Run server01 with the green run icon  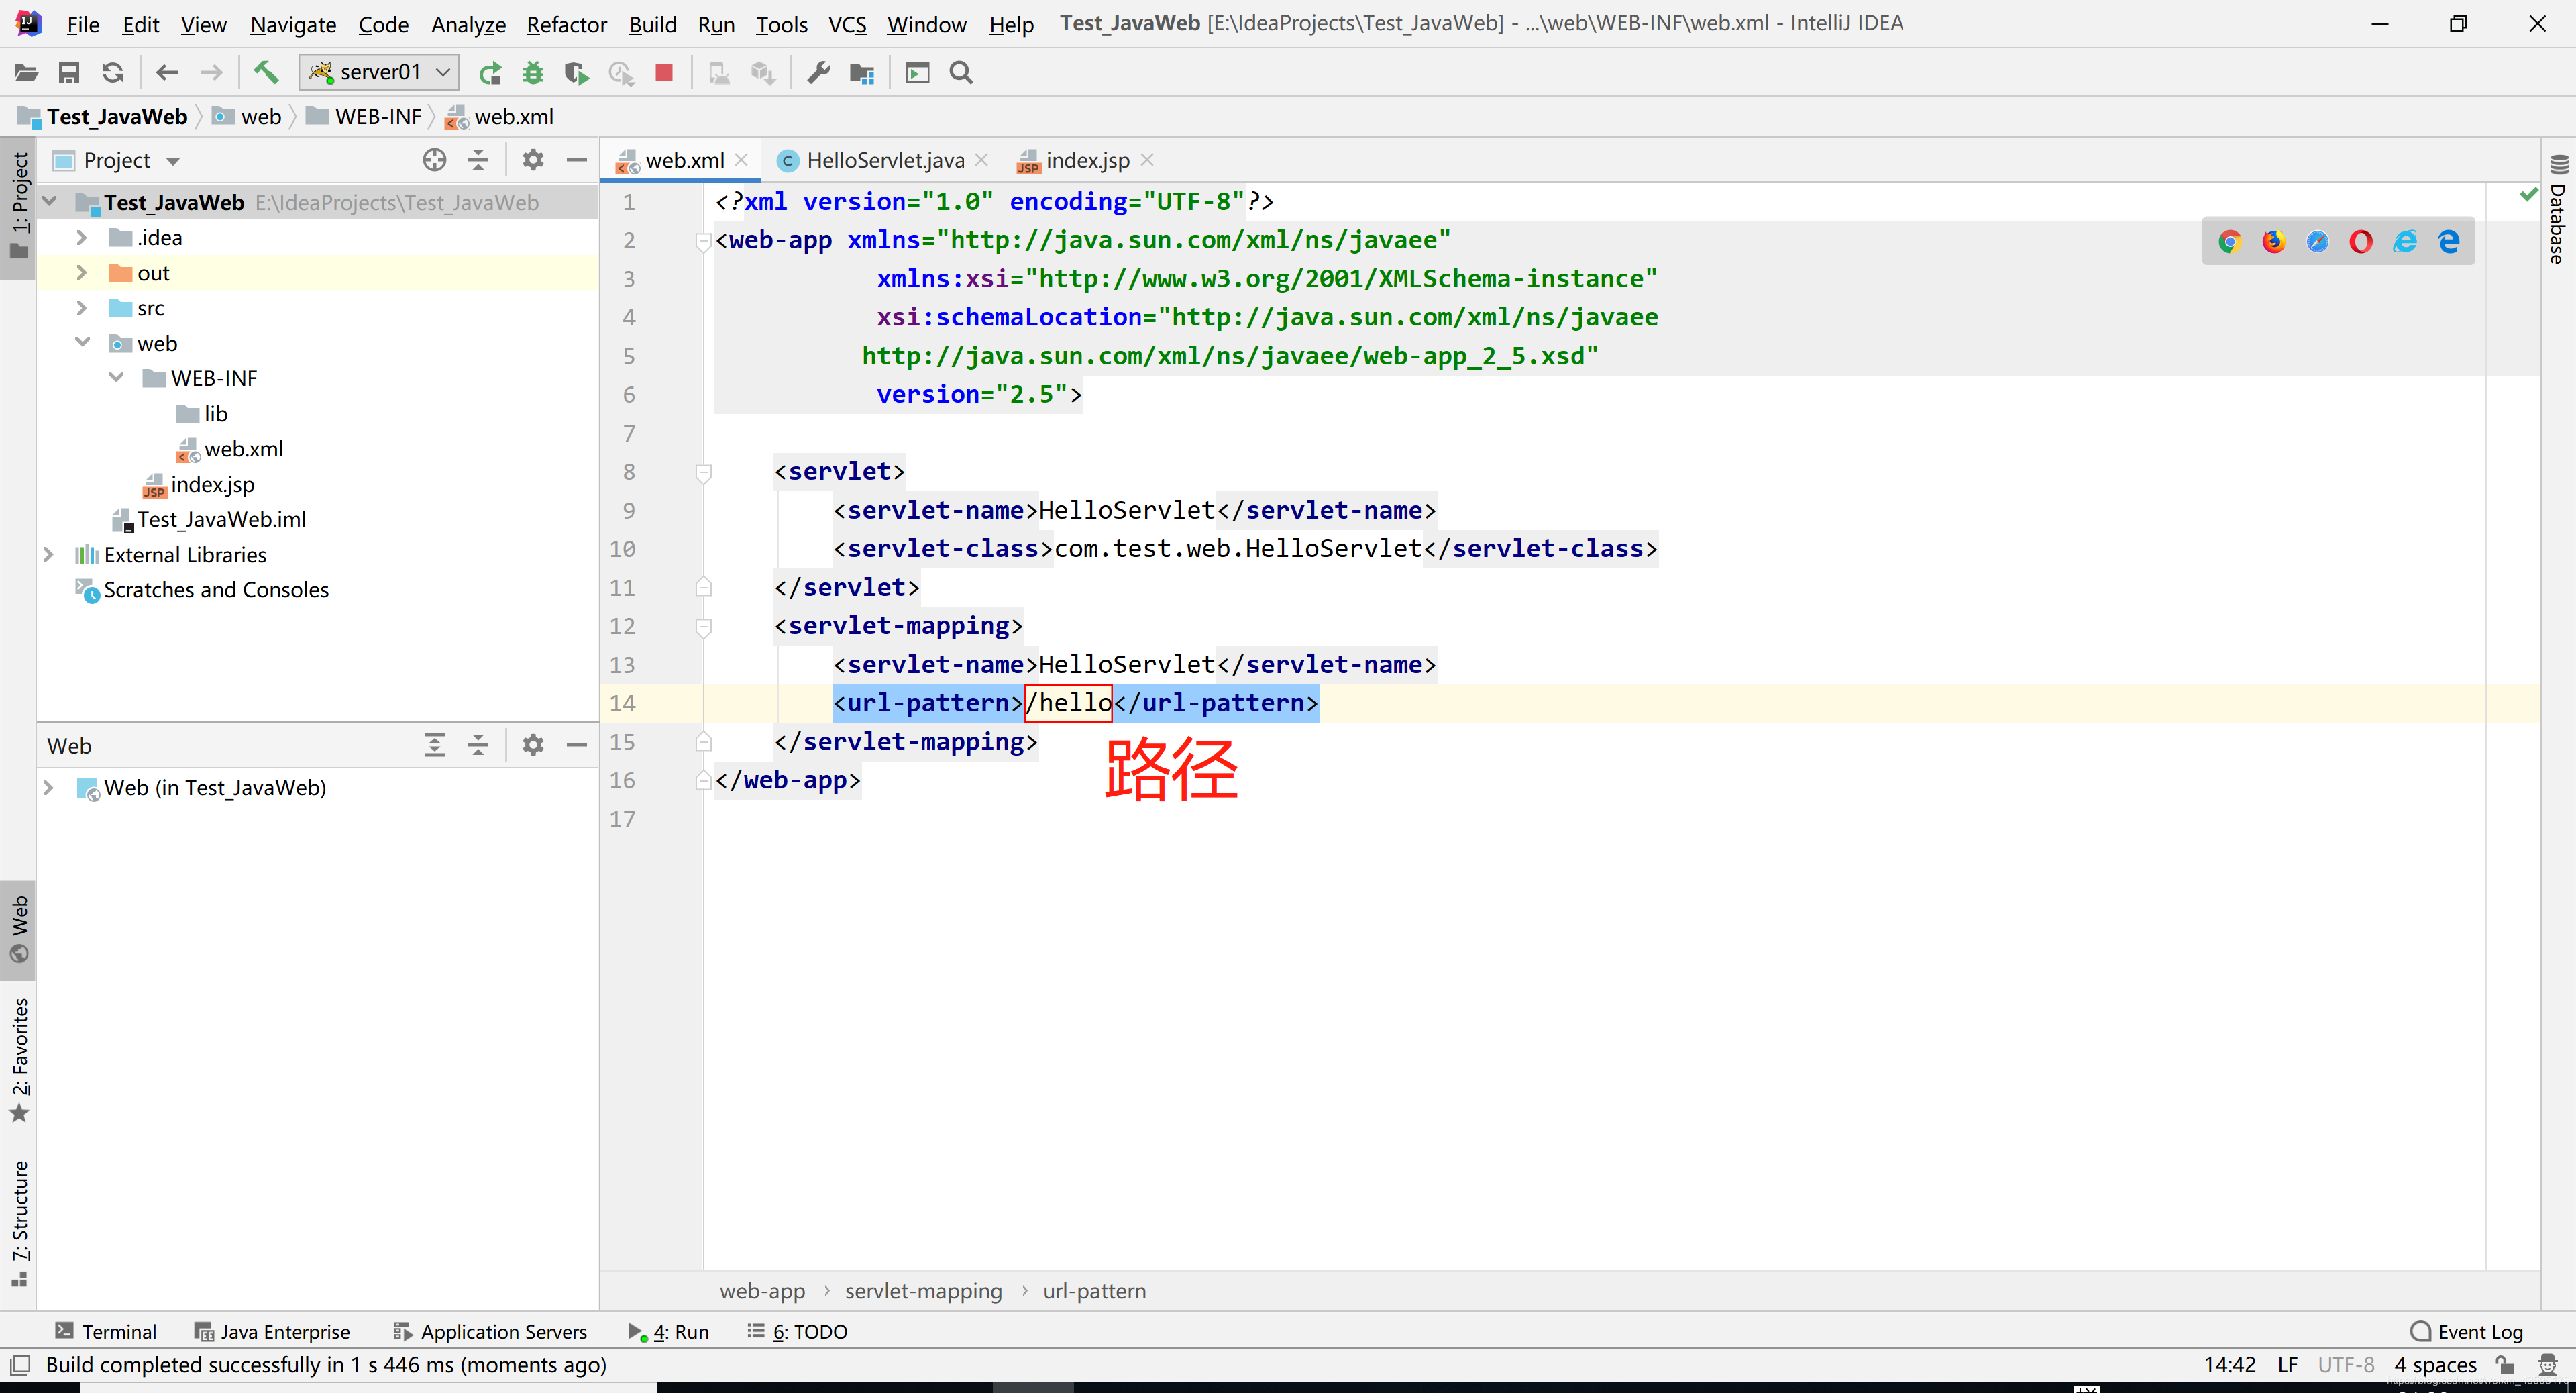click(x=490, y=72)
